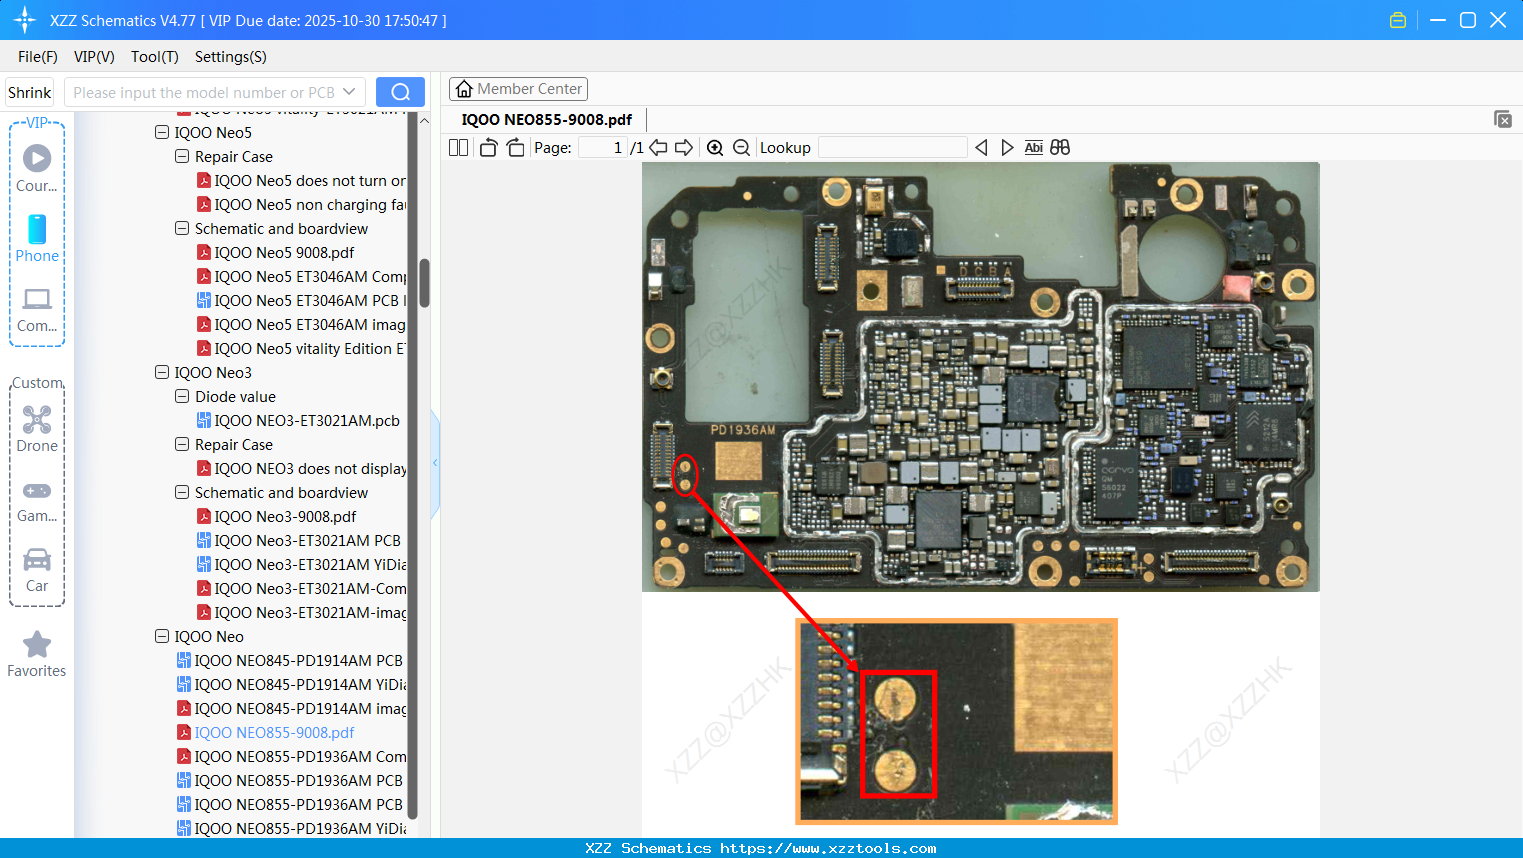Open IQOO Neo5 does not turn on file
The height and width of the screenshot is (858, 1523).
point(301,180)
